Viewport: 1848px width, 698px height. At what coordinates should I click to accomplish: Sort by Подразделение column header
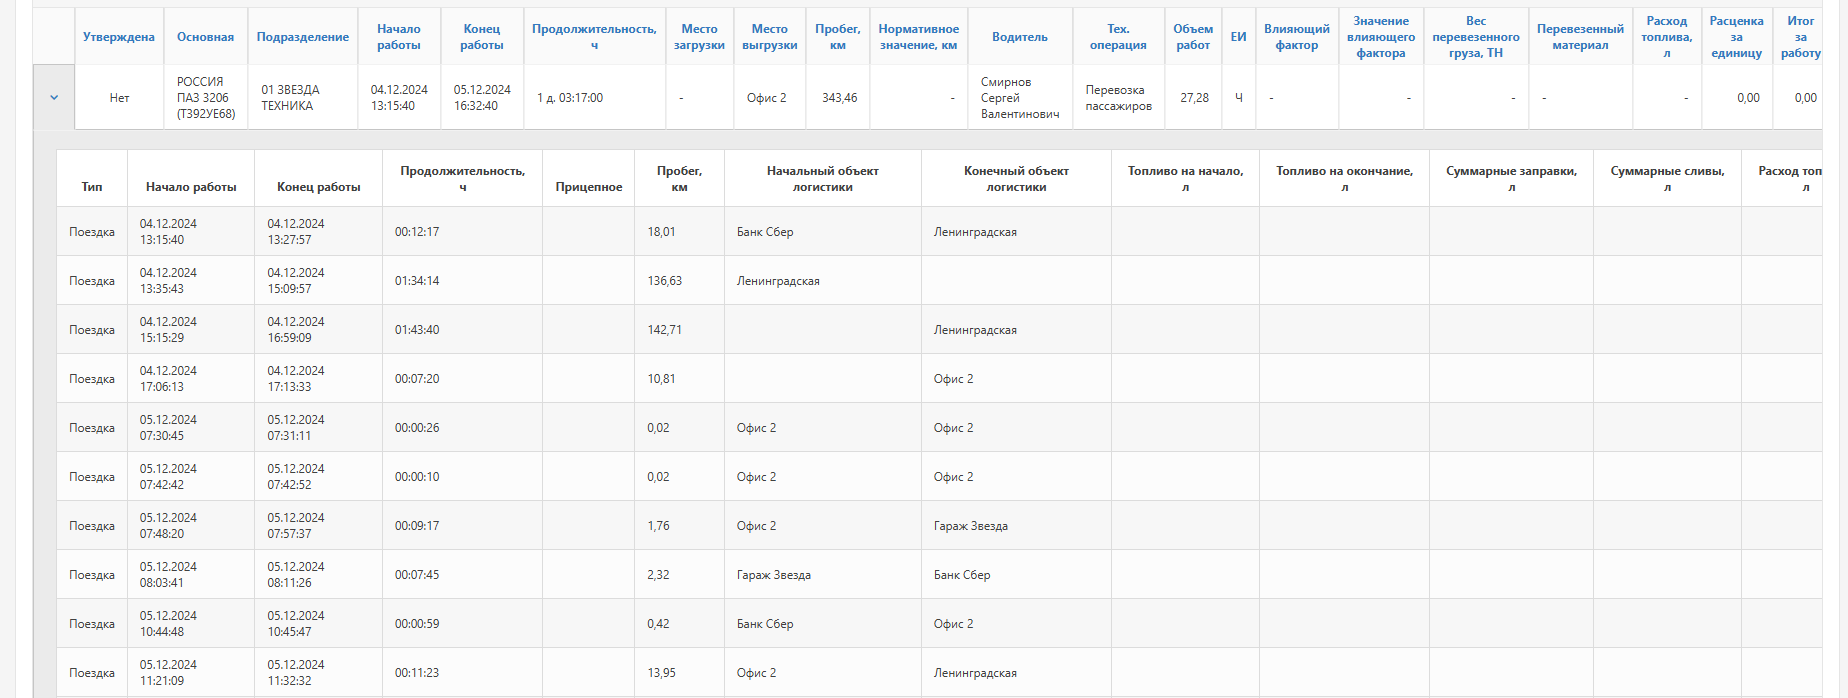[x=303, y=37]
